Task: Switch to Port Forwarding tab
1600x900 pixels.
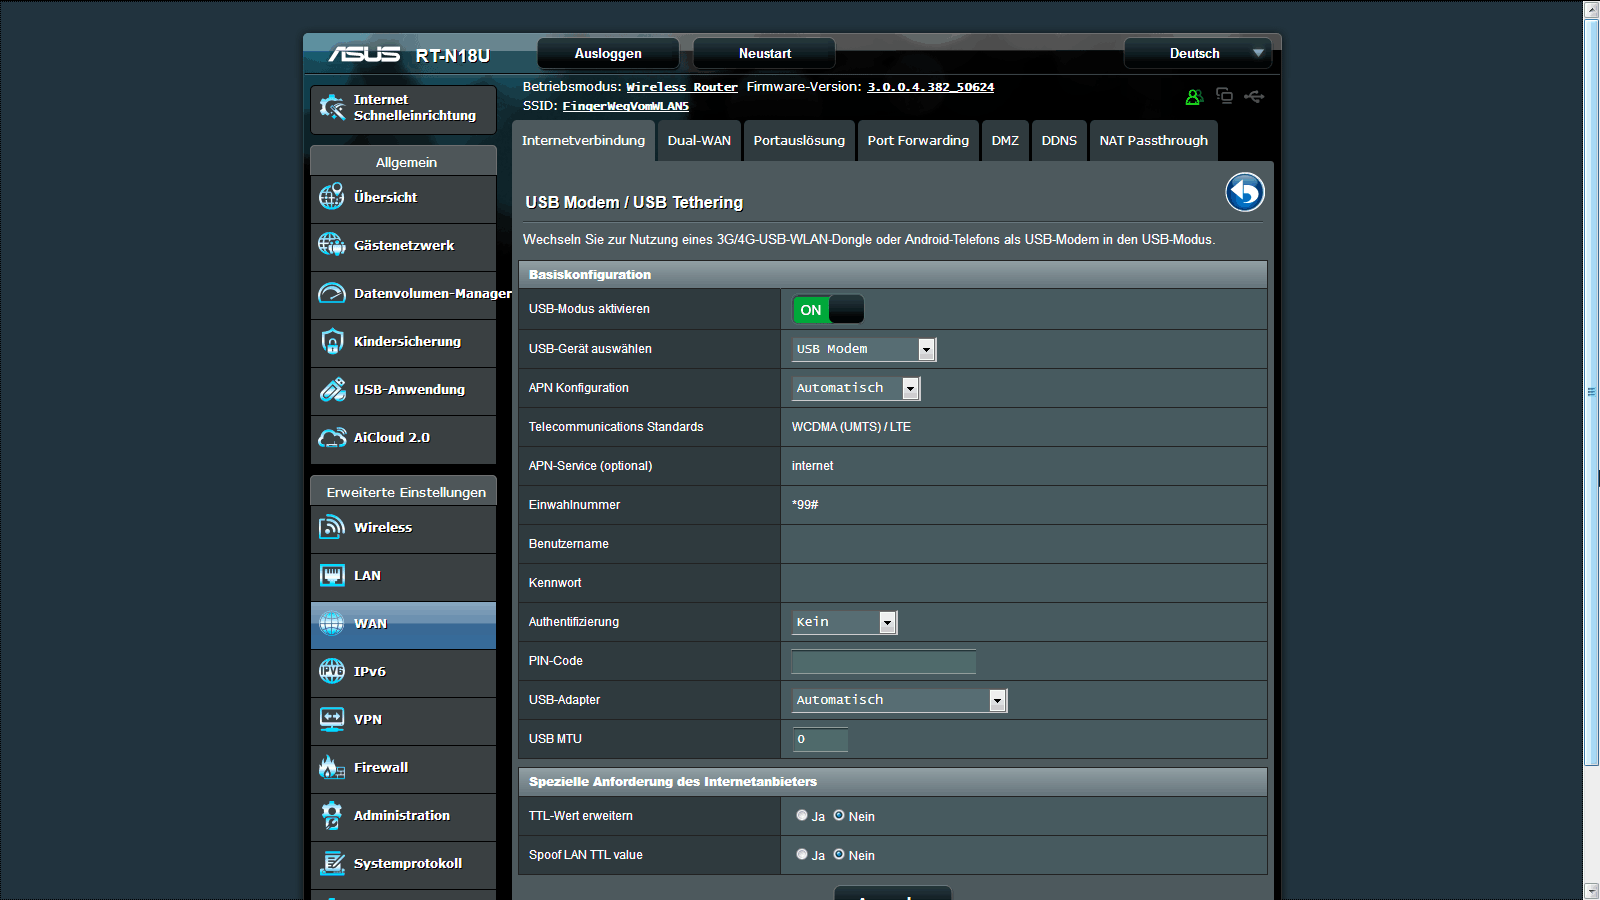Action: pos(918,141)
